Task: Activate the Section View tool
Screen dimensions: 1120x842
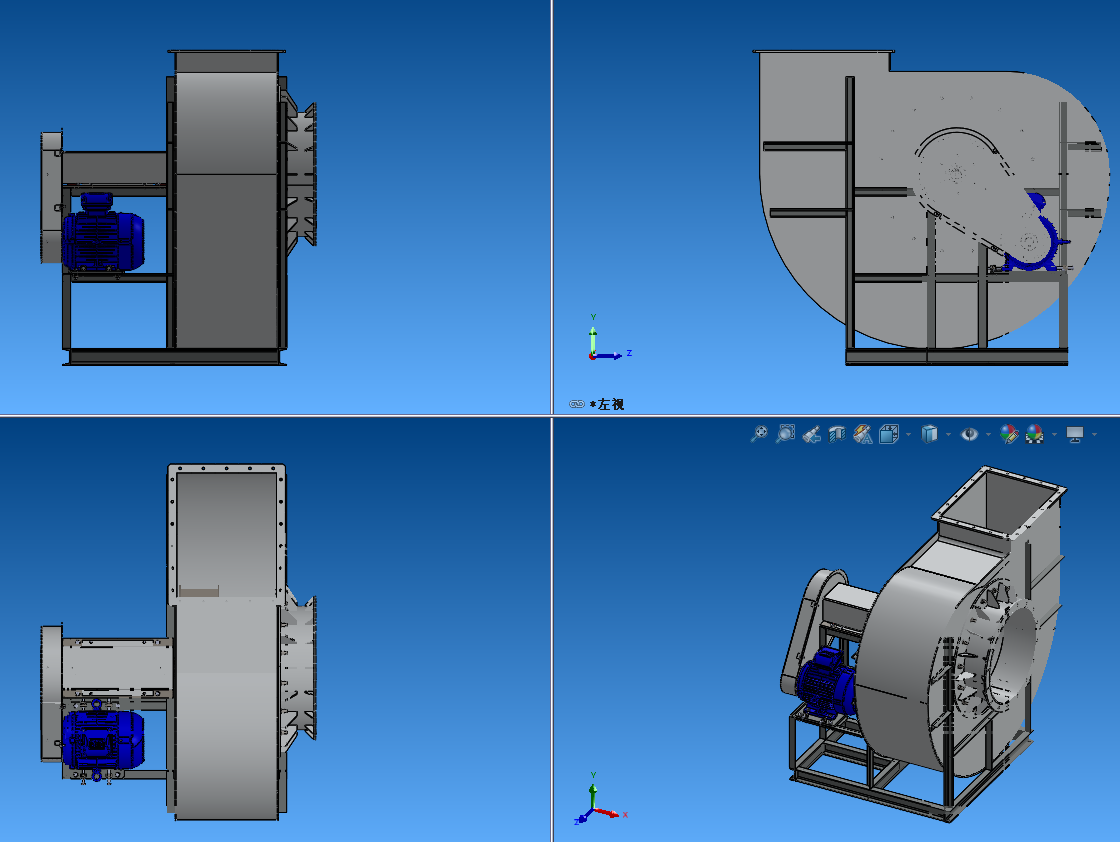Action: click(x=837, y=434)
